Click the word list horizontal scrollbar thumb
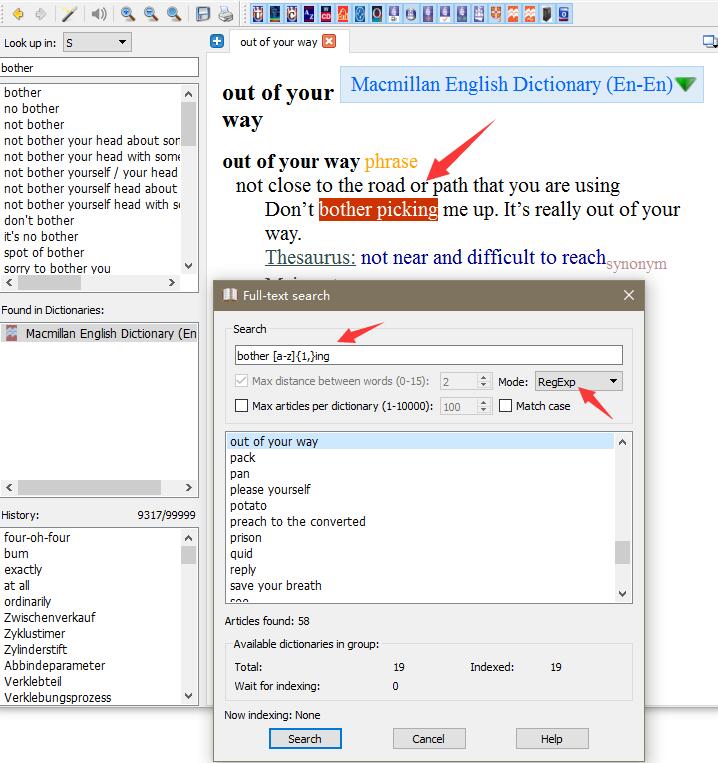Screen dimensions: 718x763 (49, 283)
